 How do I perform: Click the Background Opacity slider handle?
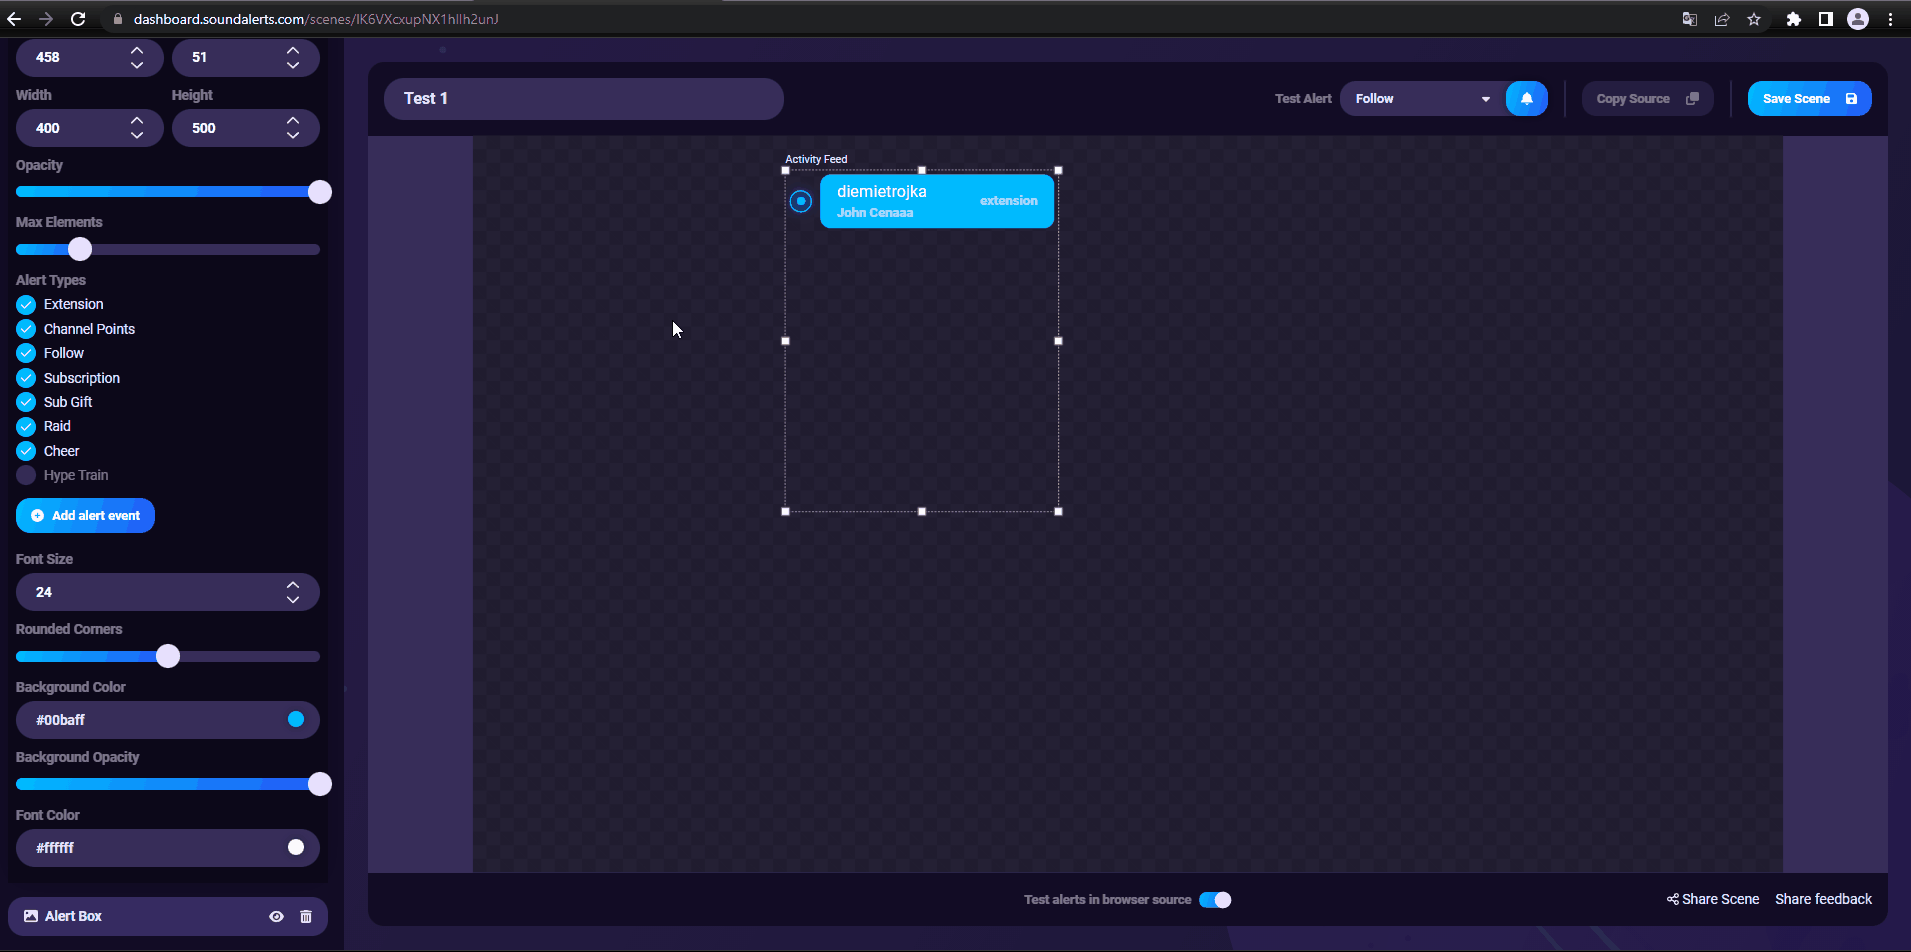(320, 784)
